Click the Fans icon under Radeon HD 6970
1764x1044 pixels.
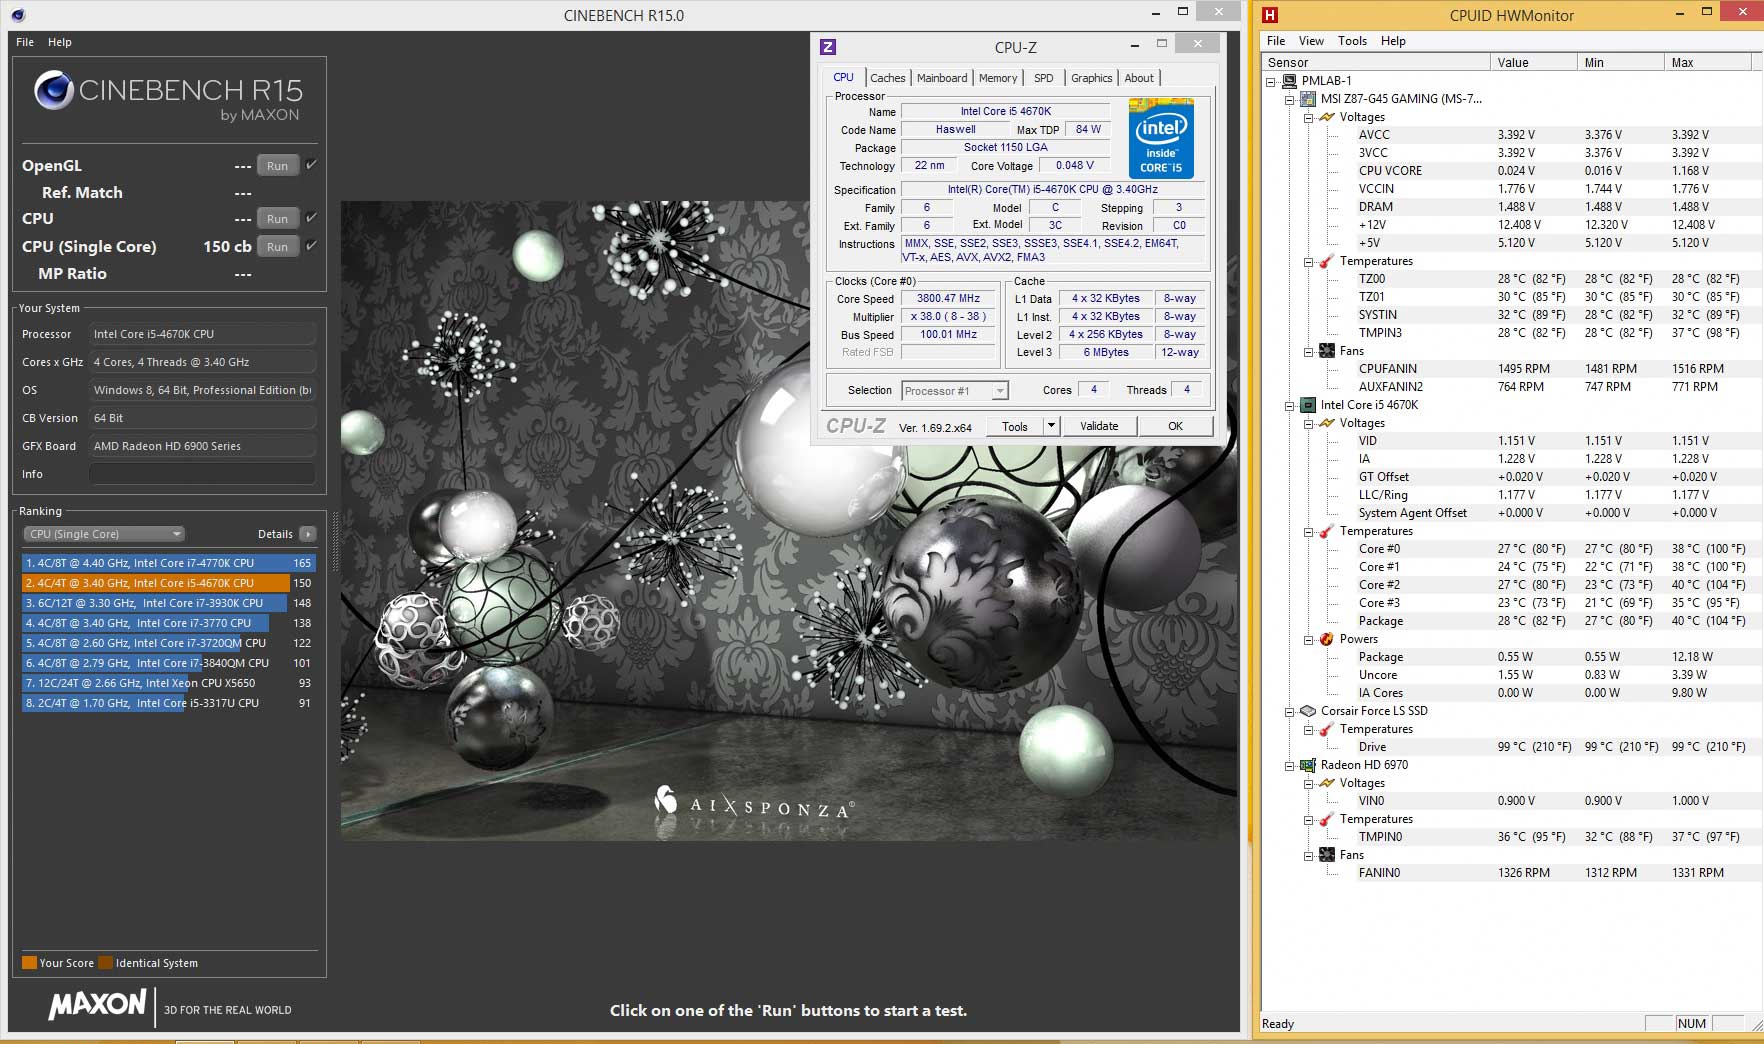tap(1327, 855)
